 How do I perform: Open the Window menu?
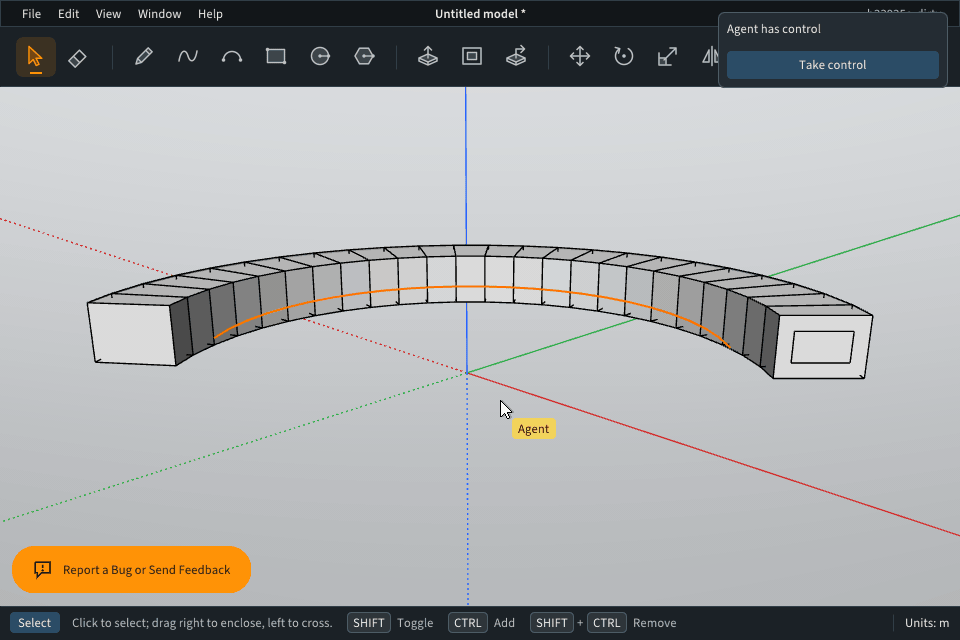coord(159,13)
